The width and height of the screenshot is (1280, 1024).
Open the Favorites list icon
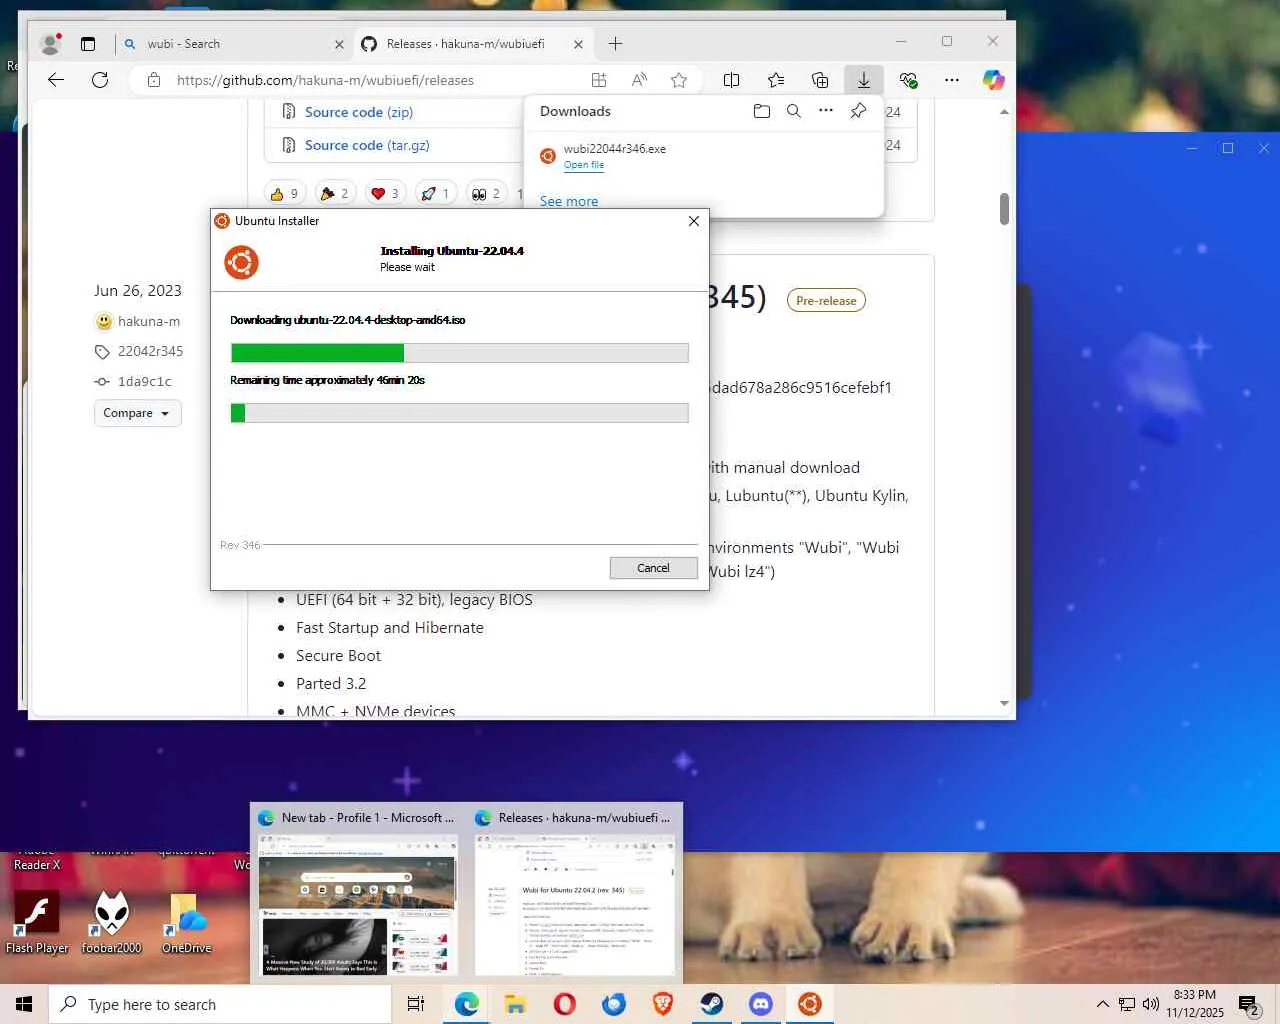776,80
